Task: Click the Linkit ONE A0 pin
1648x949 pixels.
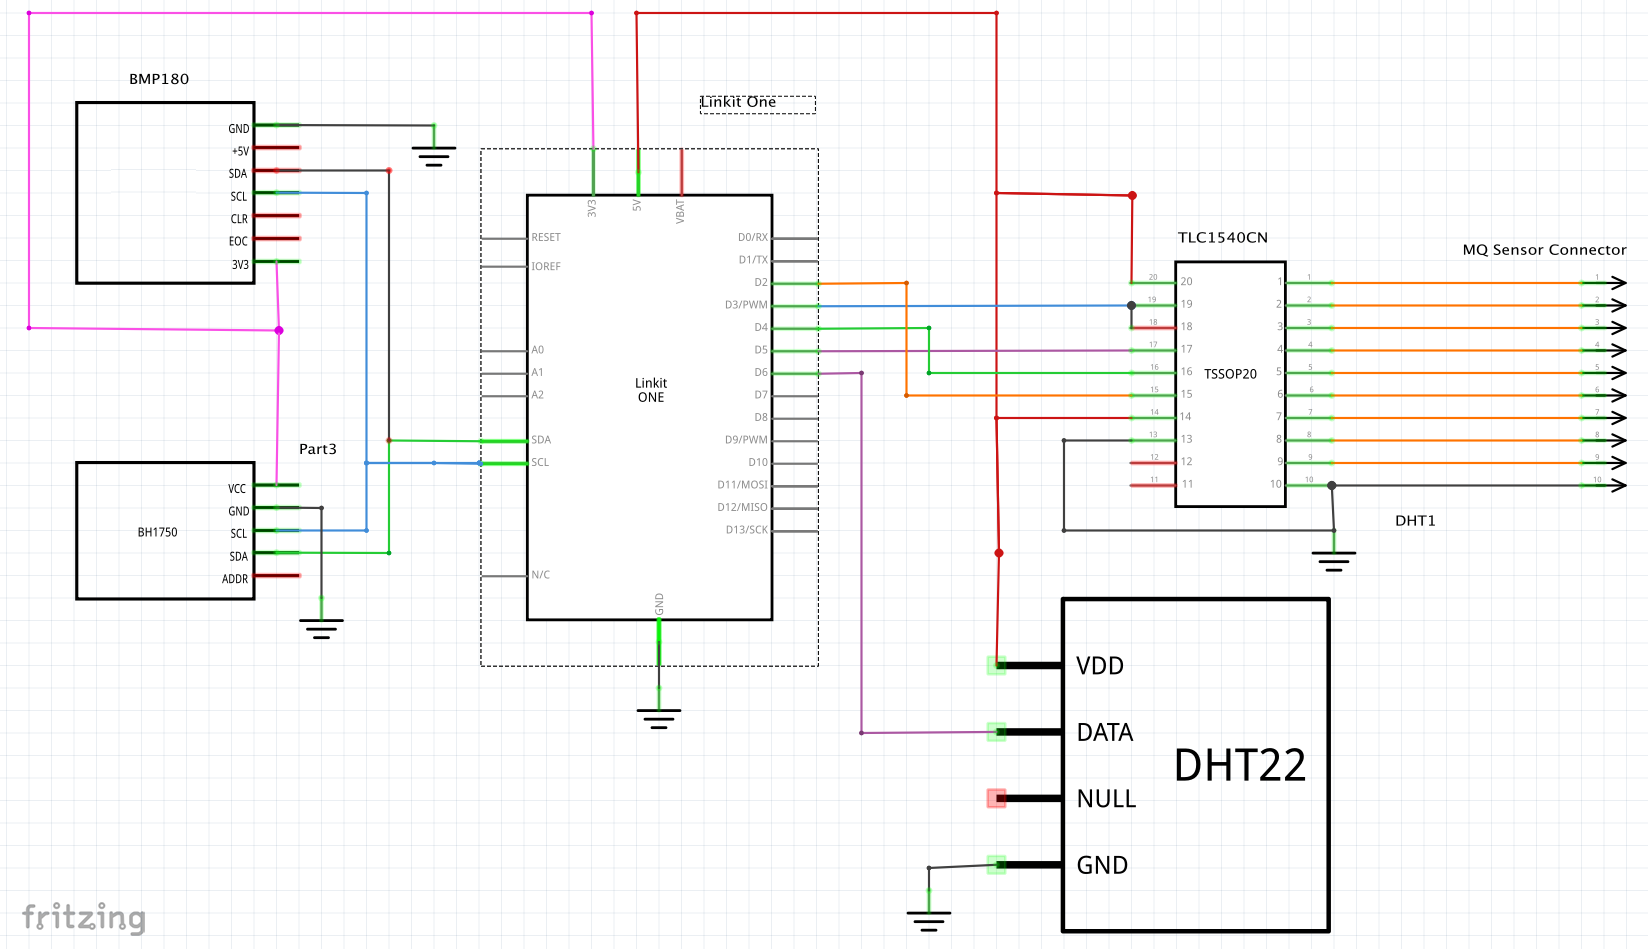Action: point(504,351)
